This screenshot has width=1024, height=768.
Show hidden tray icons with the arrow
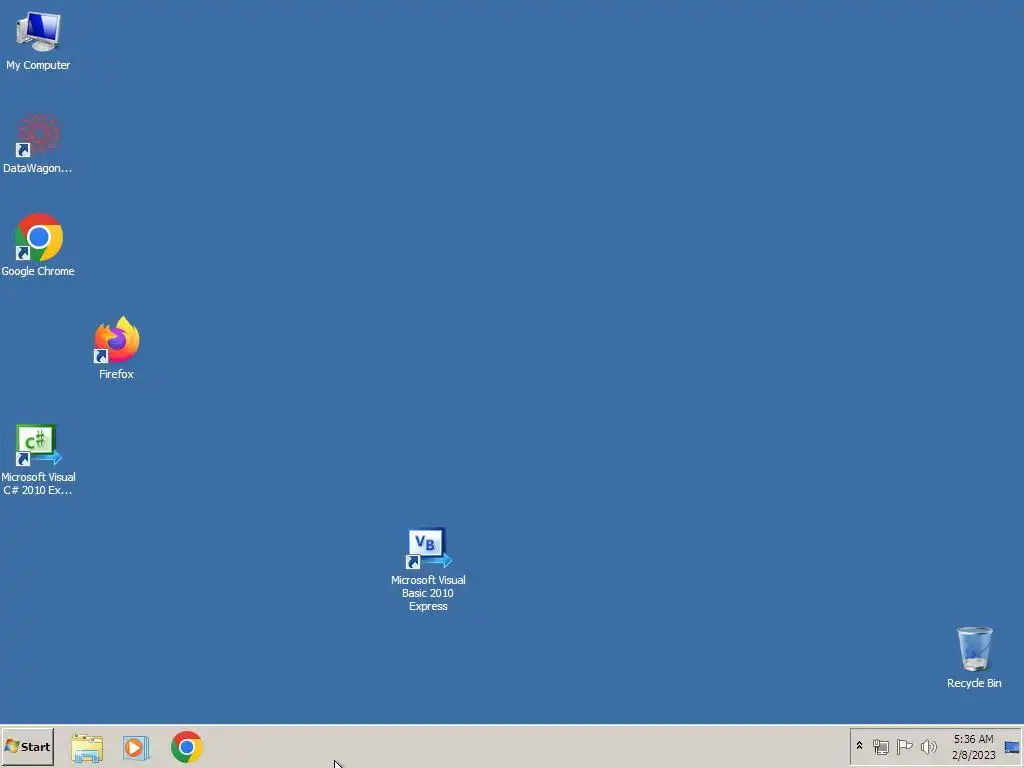click(x=859, y=746)
